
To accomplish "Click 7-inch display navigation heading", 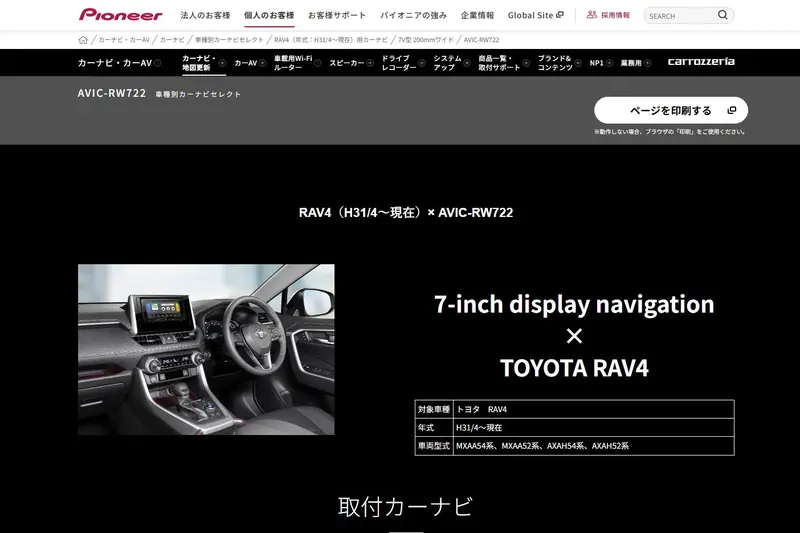I will (574, 304).
